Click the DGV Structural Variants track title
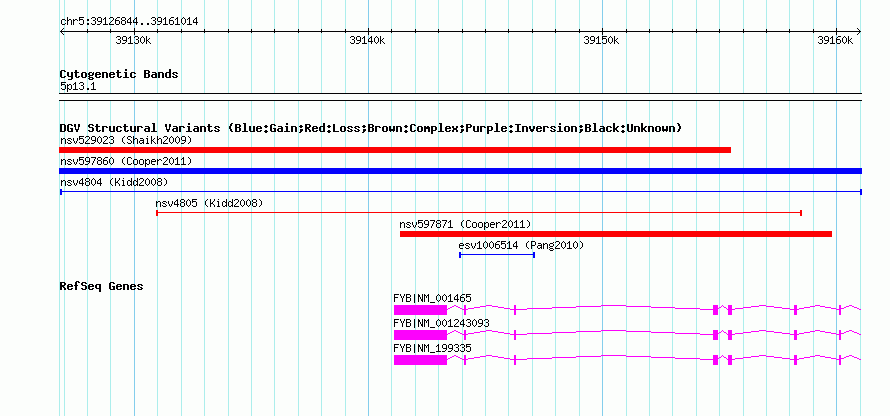Image resolution: width=890 pixels, height=416 pixels. point(371,128)
